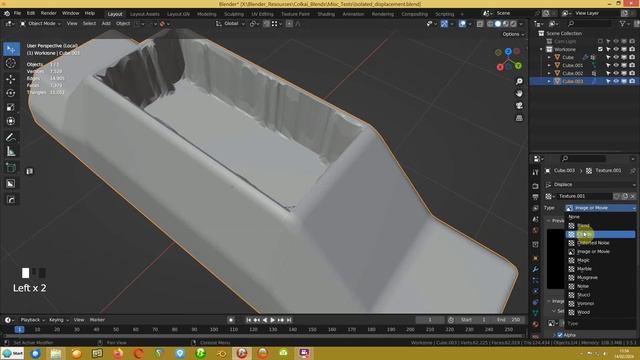
Task: Select the Rotate tool
Action: (x=11, y=93)
